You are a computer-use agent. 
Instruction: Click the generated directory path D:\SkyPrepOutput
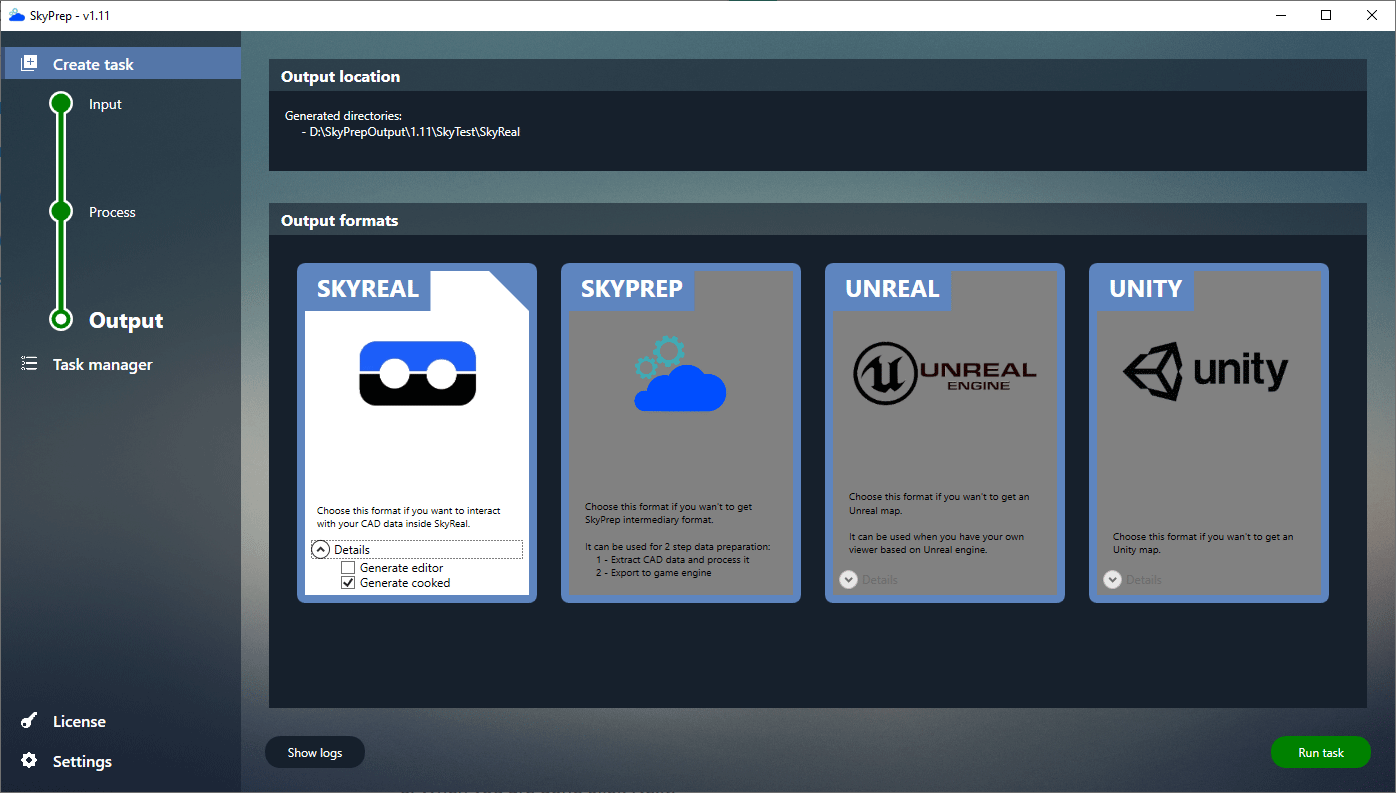coord(414,131)
